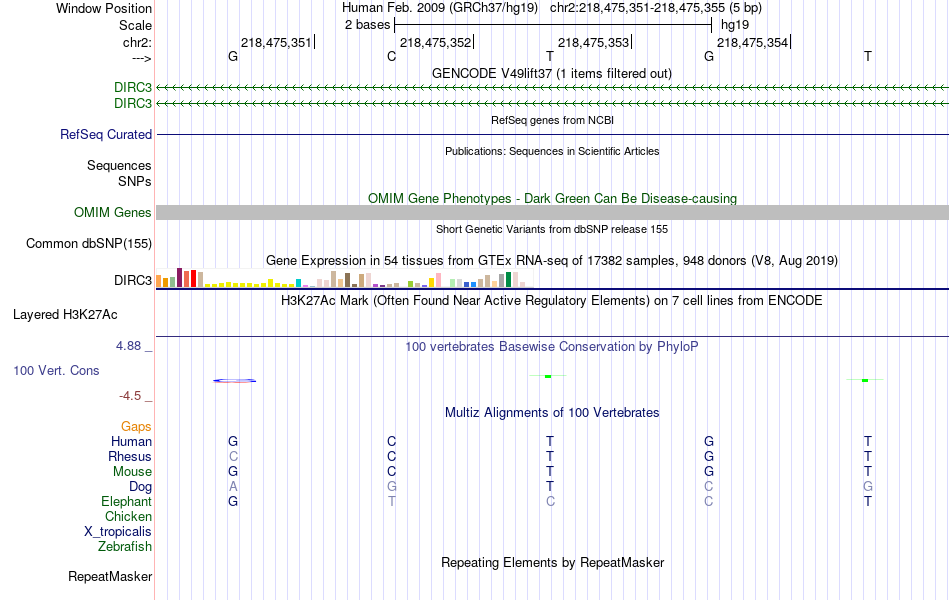This screenshot has height=600, width=950.
Task: Click Short Genetic Variants dbSNP title
Action: point(552,230)
